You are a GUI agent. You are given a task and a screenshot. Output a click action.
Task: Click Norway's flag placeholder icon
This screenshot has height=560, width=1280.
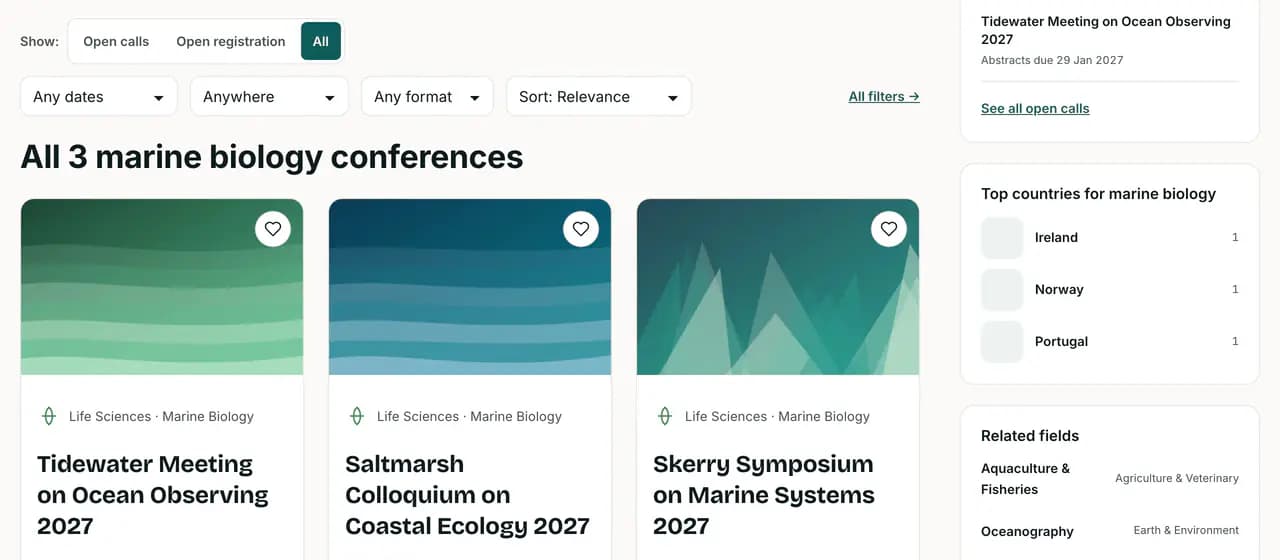click(1002, 290)
